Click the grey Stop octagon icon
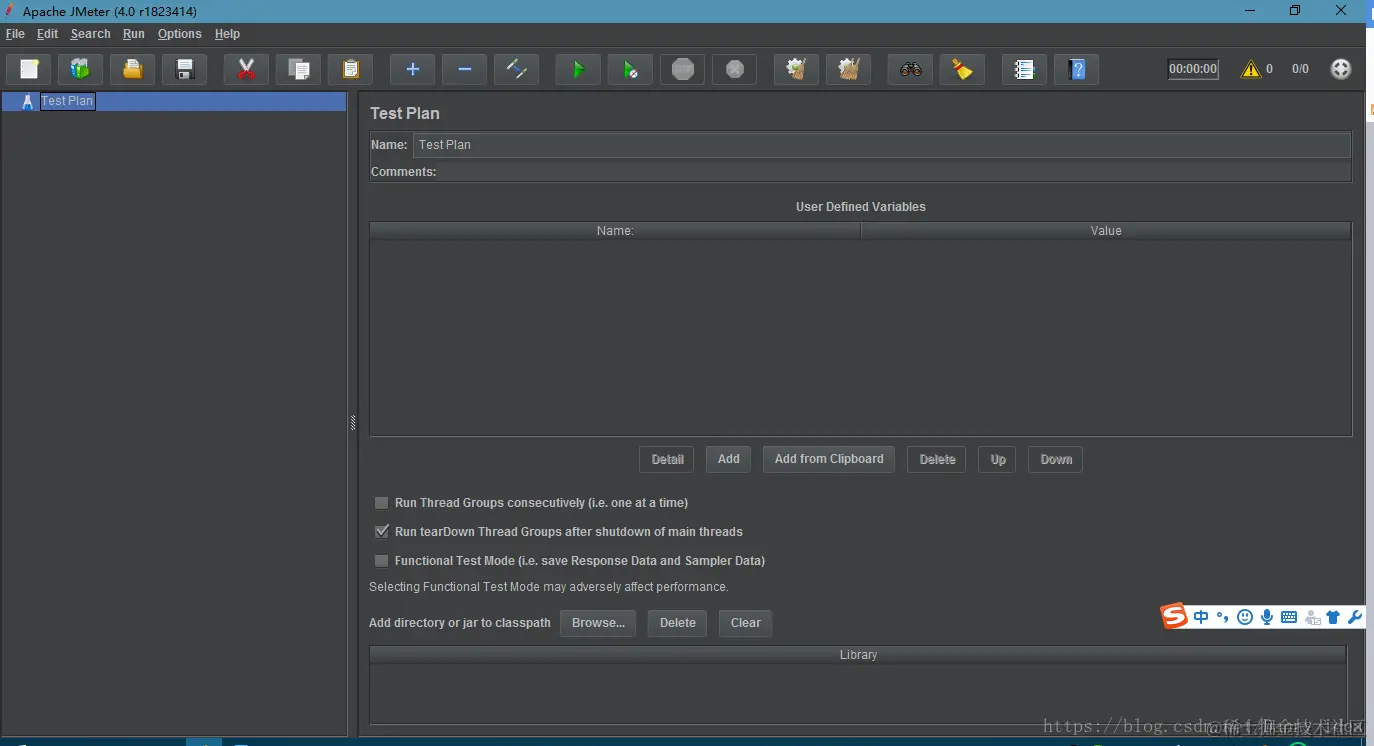The image size is (1374, 746). click(682, 69)
